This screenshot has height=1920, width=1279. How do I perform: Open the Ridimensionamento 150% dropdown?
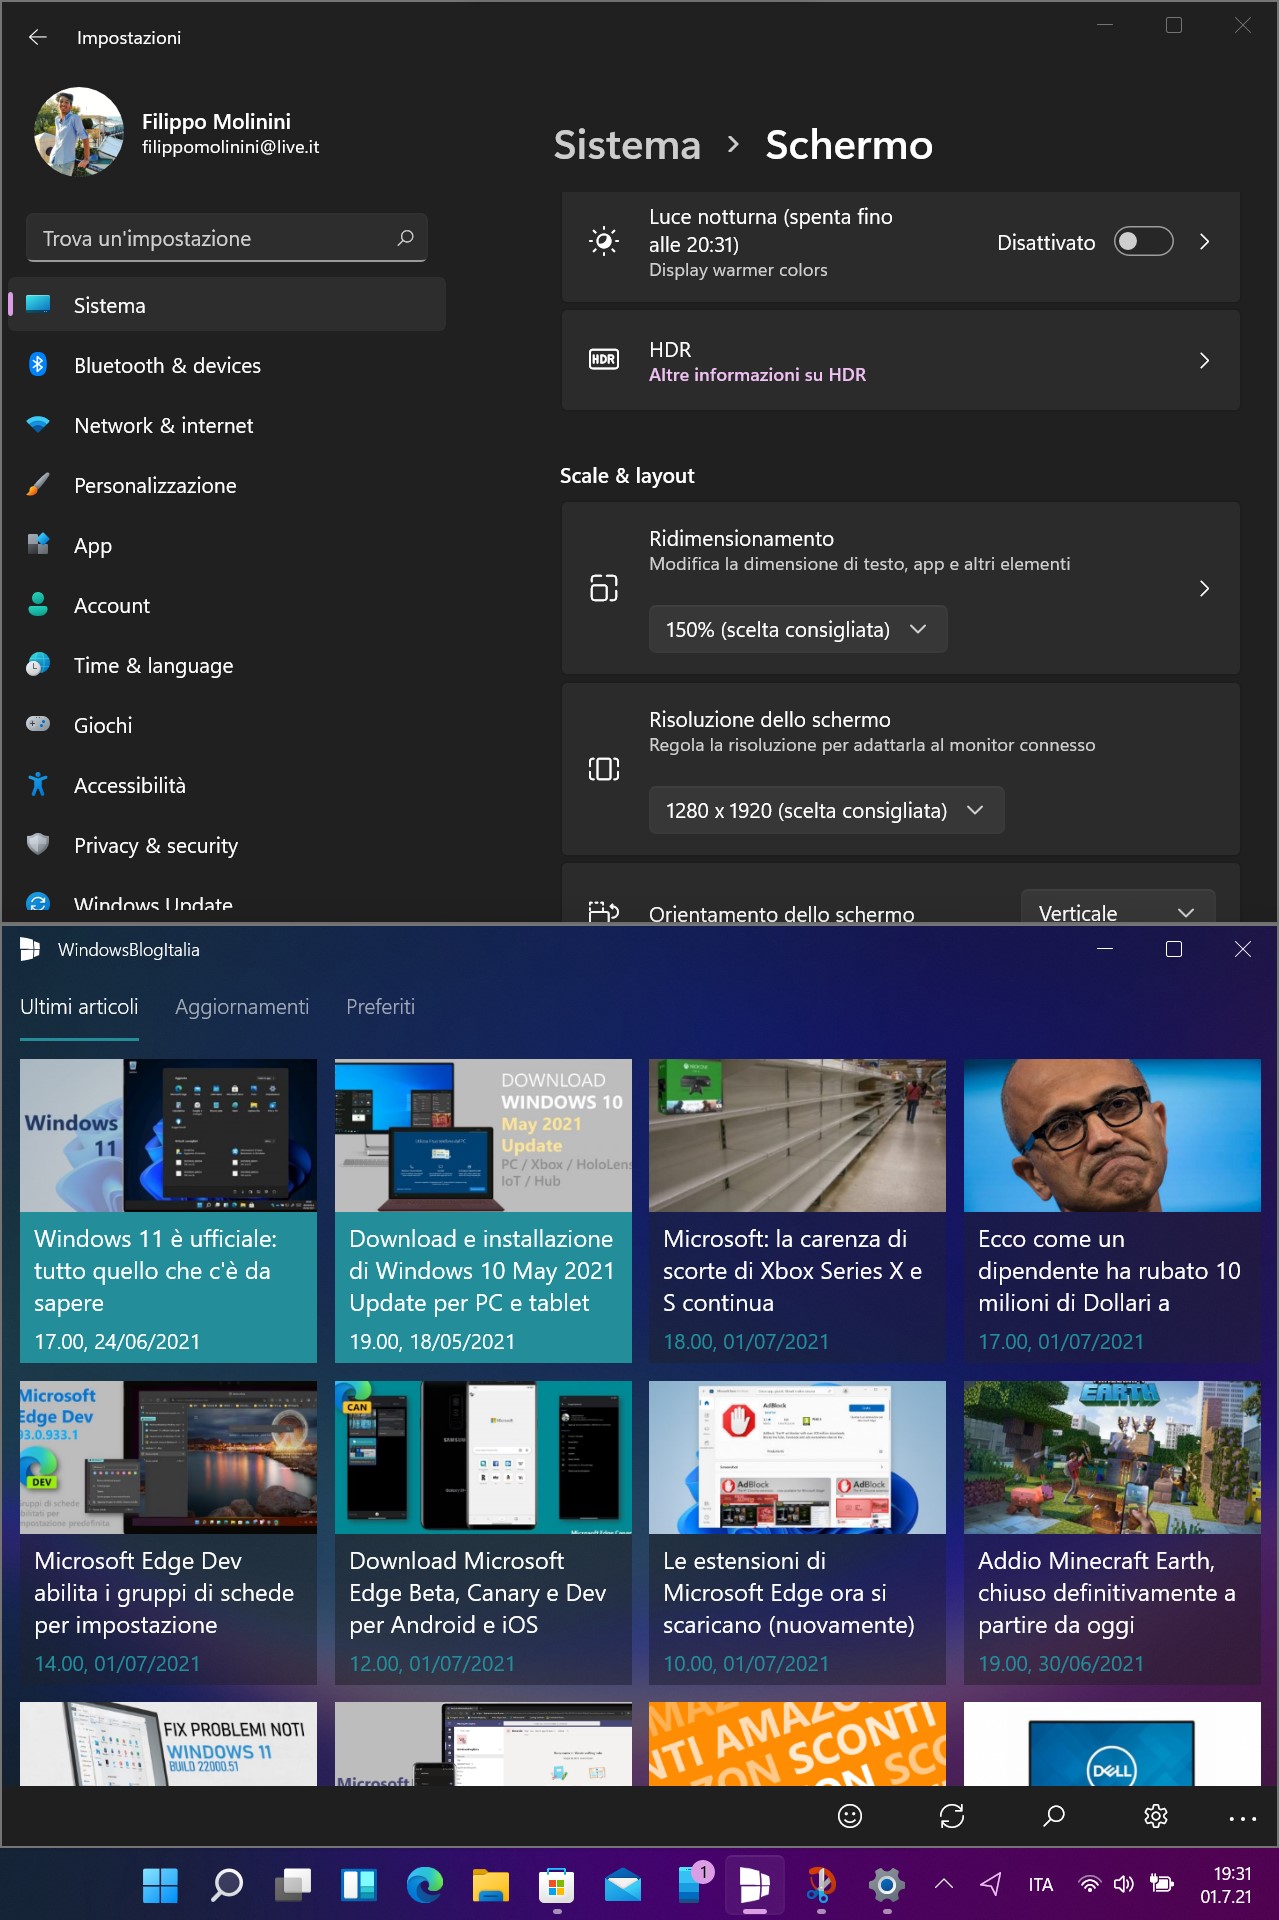798,629
